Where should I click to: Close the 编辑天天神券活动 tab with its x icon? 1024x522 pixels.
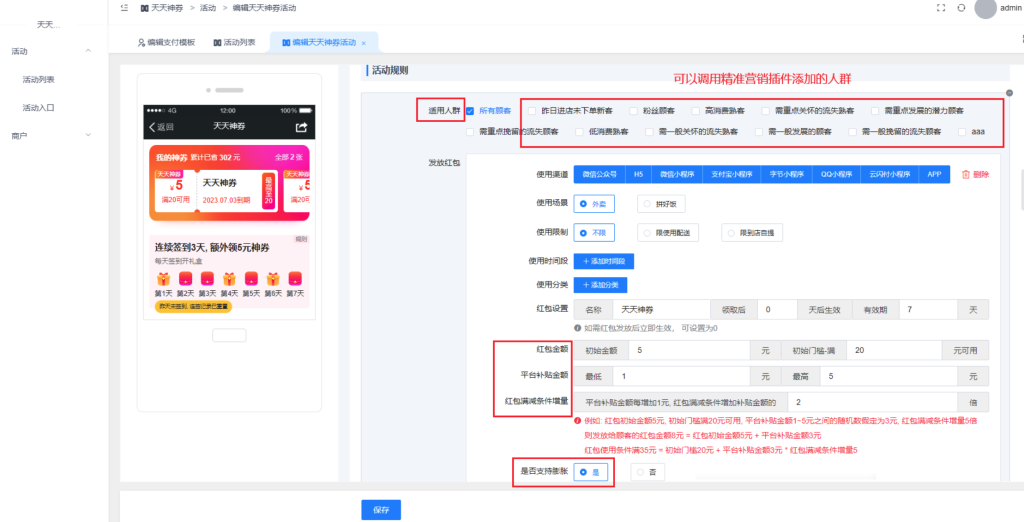coord(364,43)
